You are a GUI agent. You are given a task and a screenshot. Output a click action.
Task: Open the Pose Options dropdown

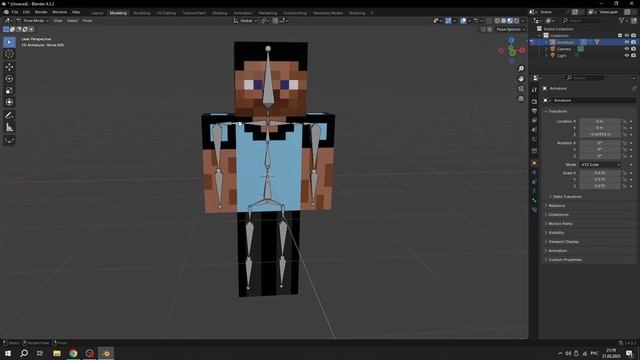click(510, 29)
